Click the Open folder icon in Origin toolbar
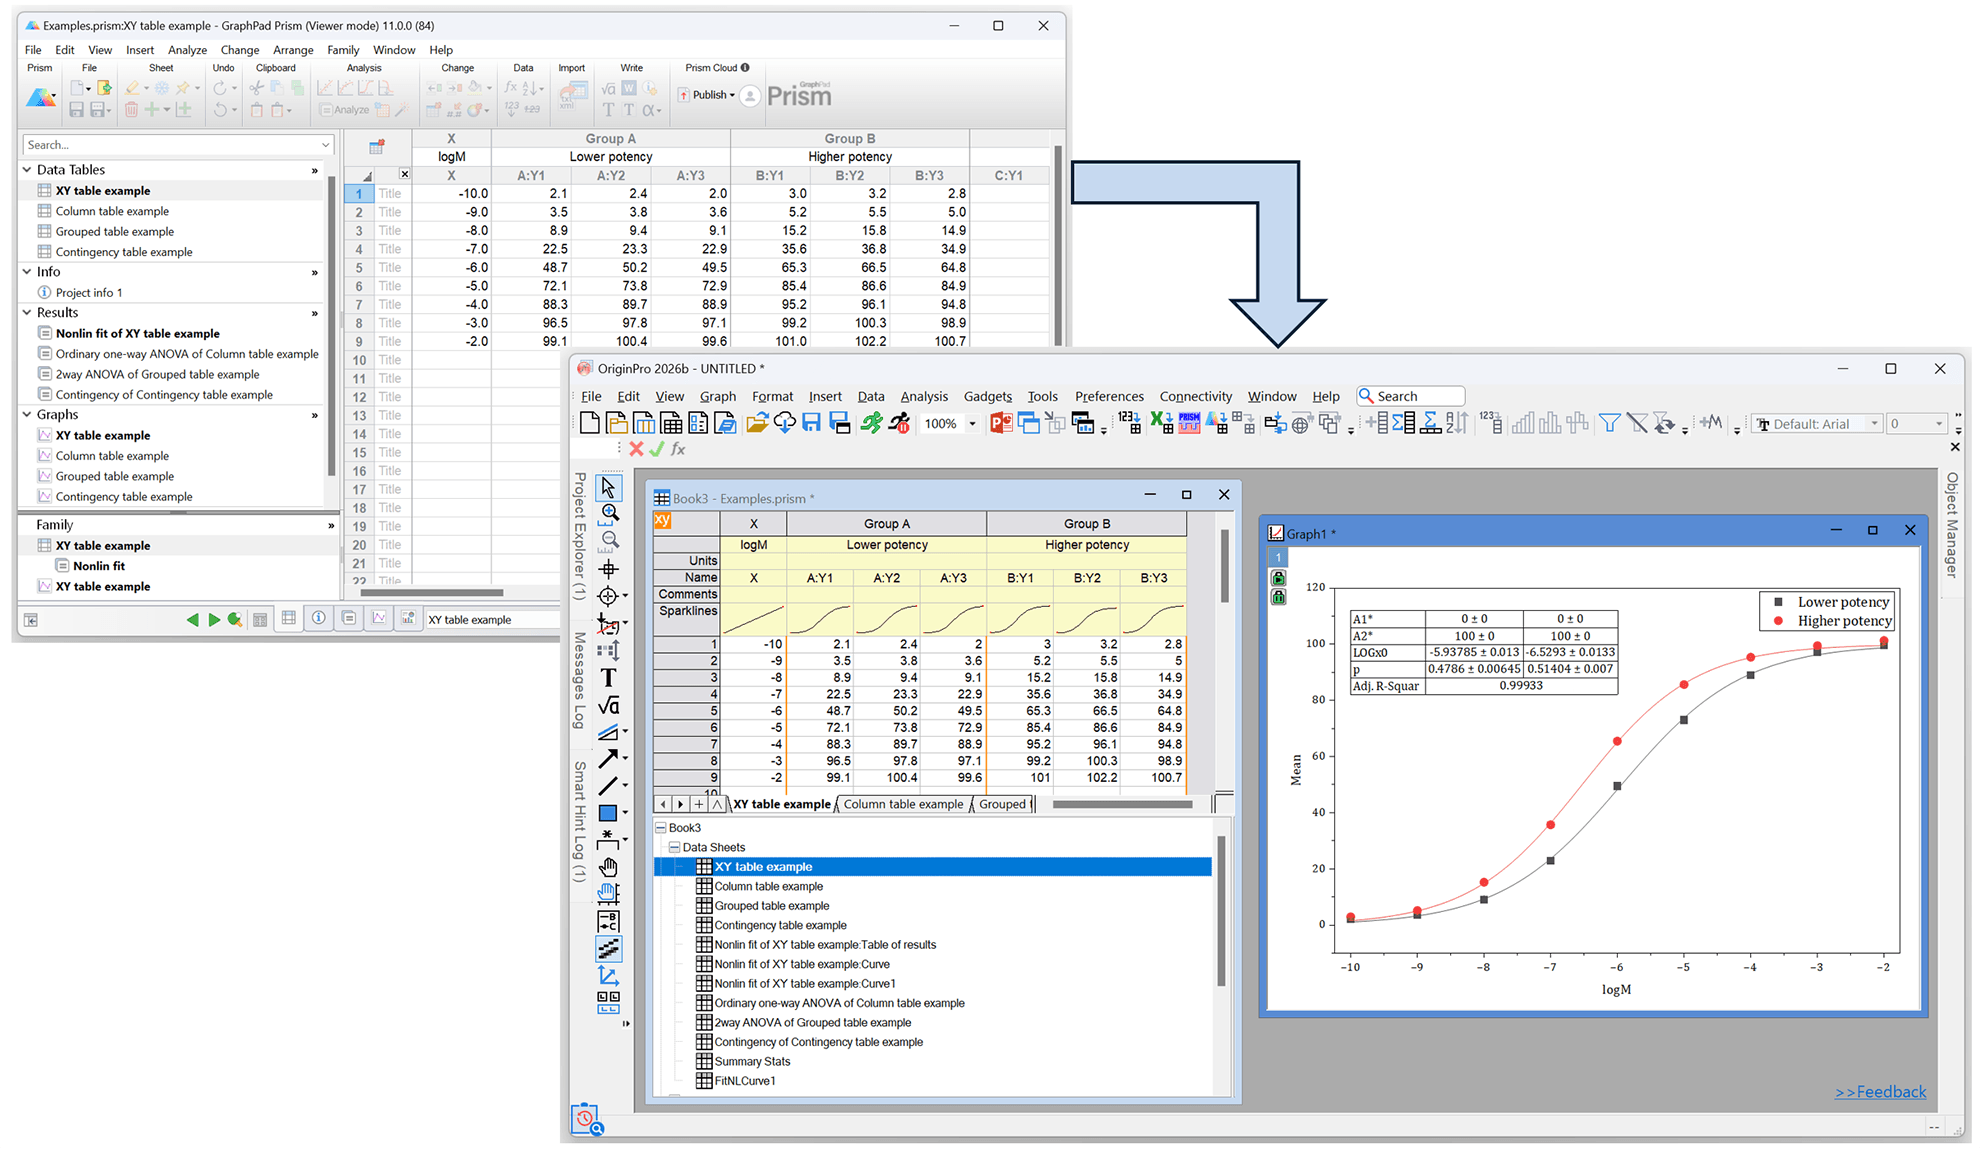Viewport: 1980px width, 1149px height. click(x=757, y=423)
